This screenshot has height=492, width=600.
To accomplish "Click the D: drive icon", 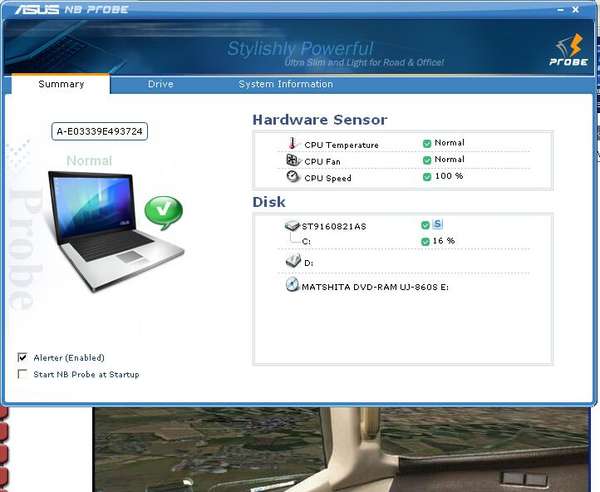I will (293, 261).
